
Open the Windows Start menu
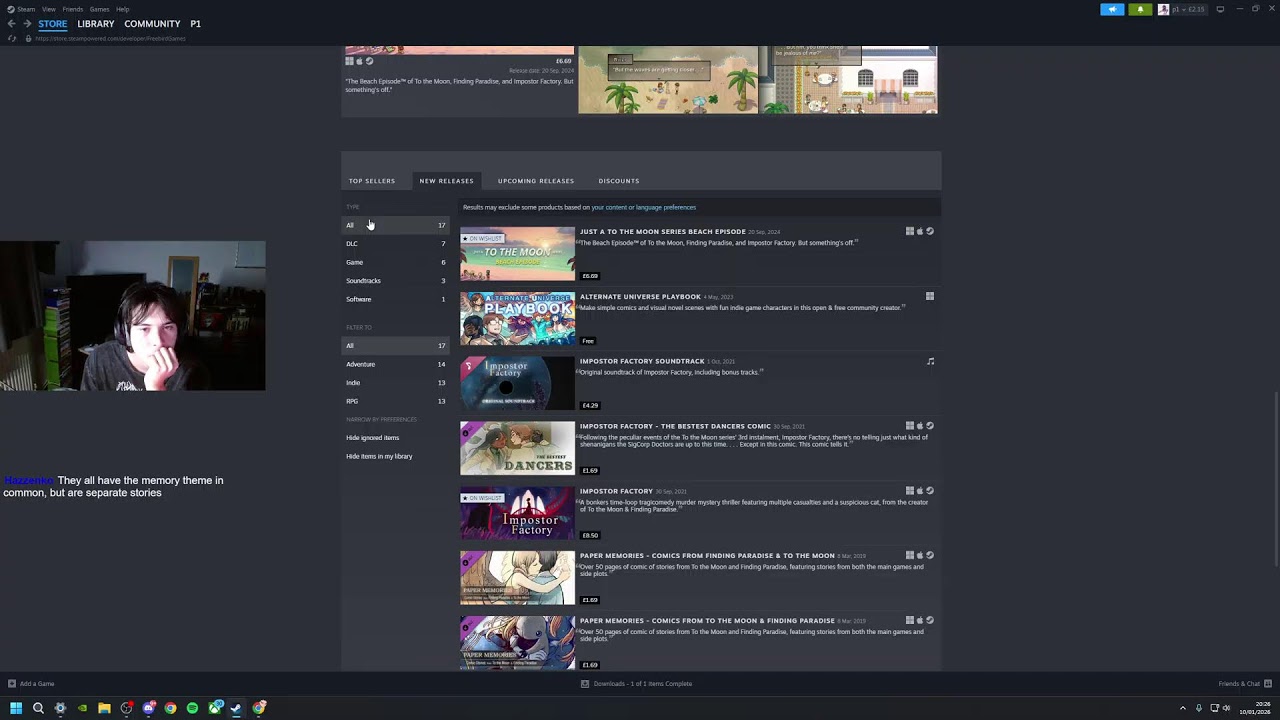pos(16,708)
